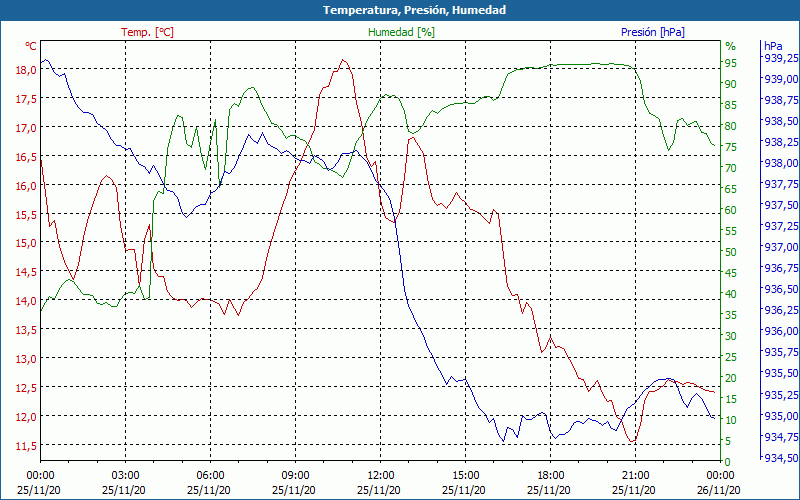This screenshot has width=800, height=500.
Task: Select the blue 'Presión [hPa]' legend label
Action: point(653,32)
